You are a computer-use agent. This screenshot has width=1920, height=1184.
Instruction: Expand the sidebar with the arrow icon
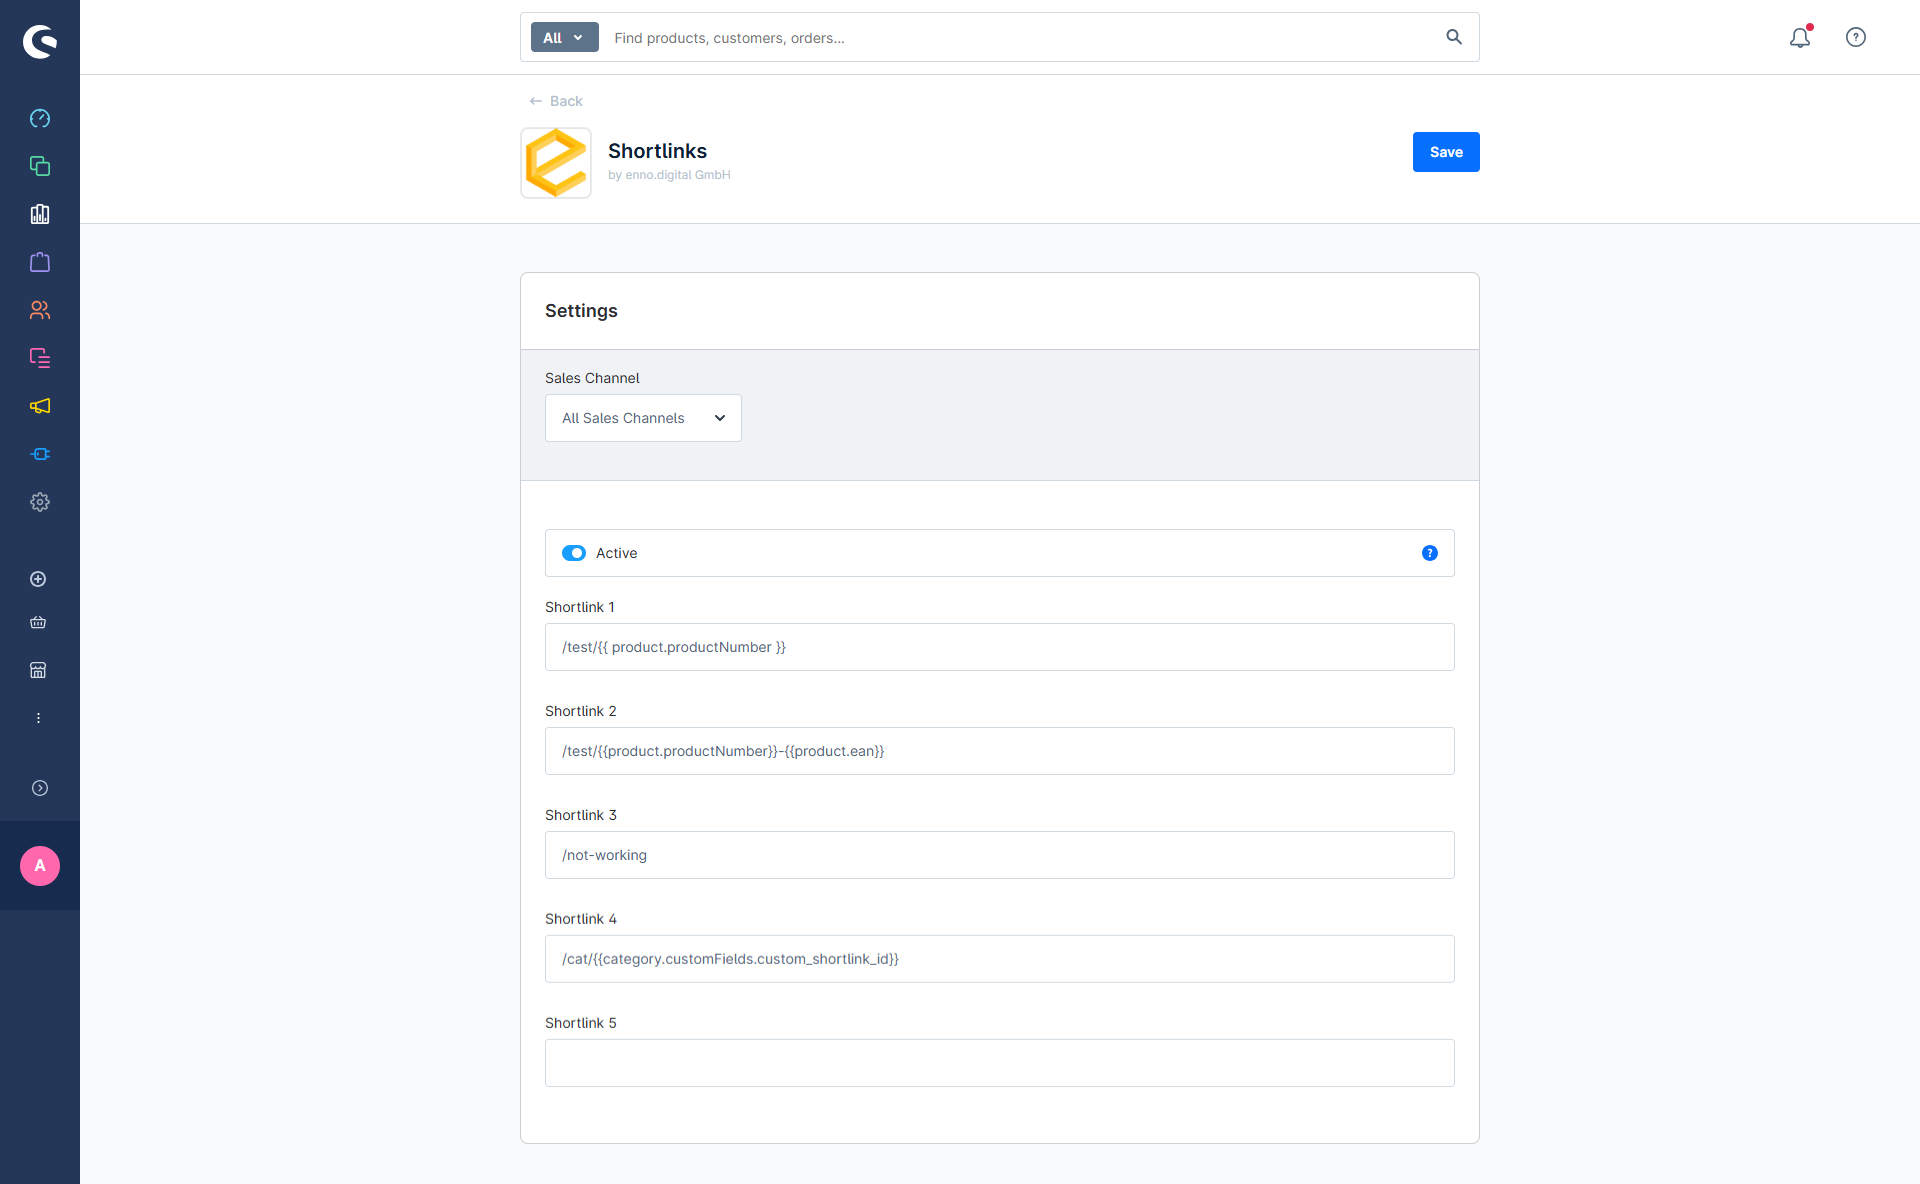click(40, 788)
